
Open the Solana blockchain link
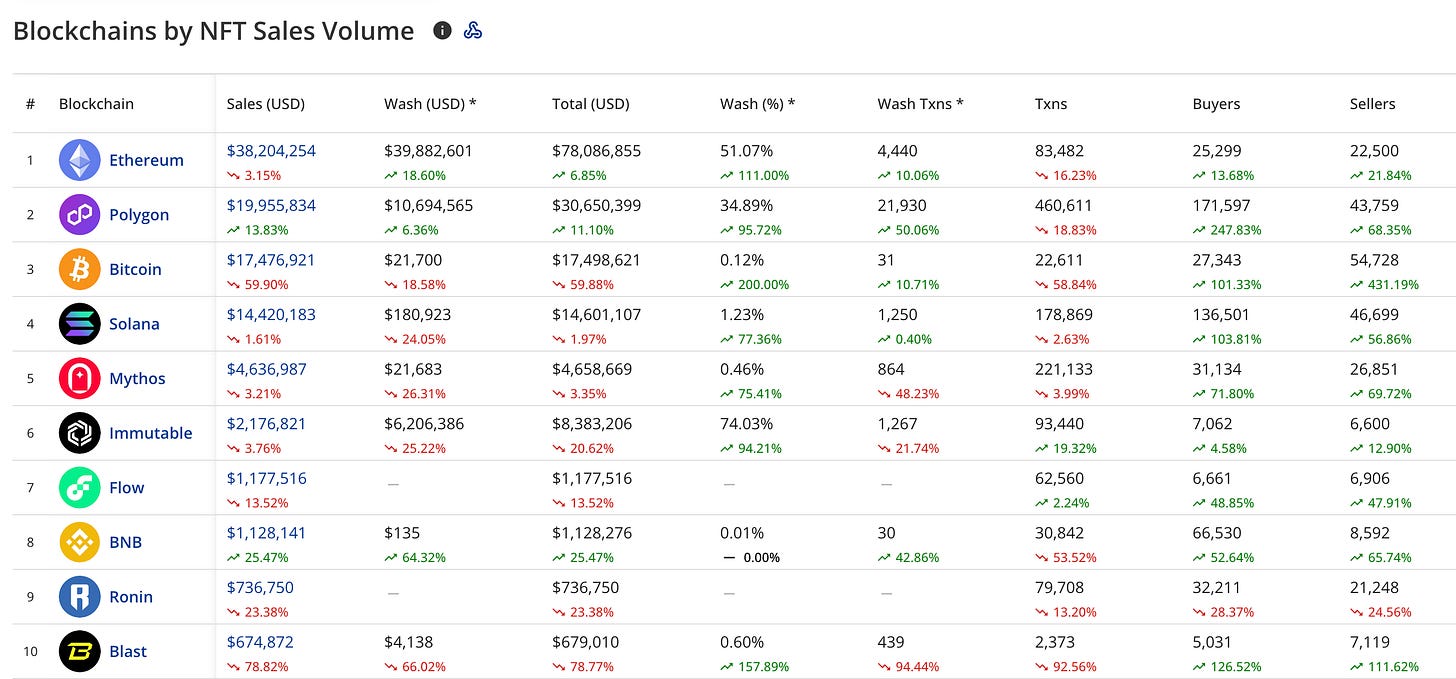134,324
